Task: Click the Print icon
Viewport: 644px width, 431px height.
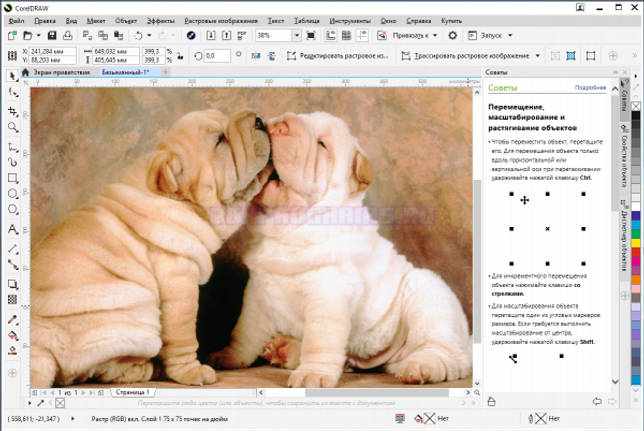Action: [x=67, y=35]
